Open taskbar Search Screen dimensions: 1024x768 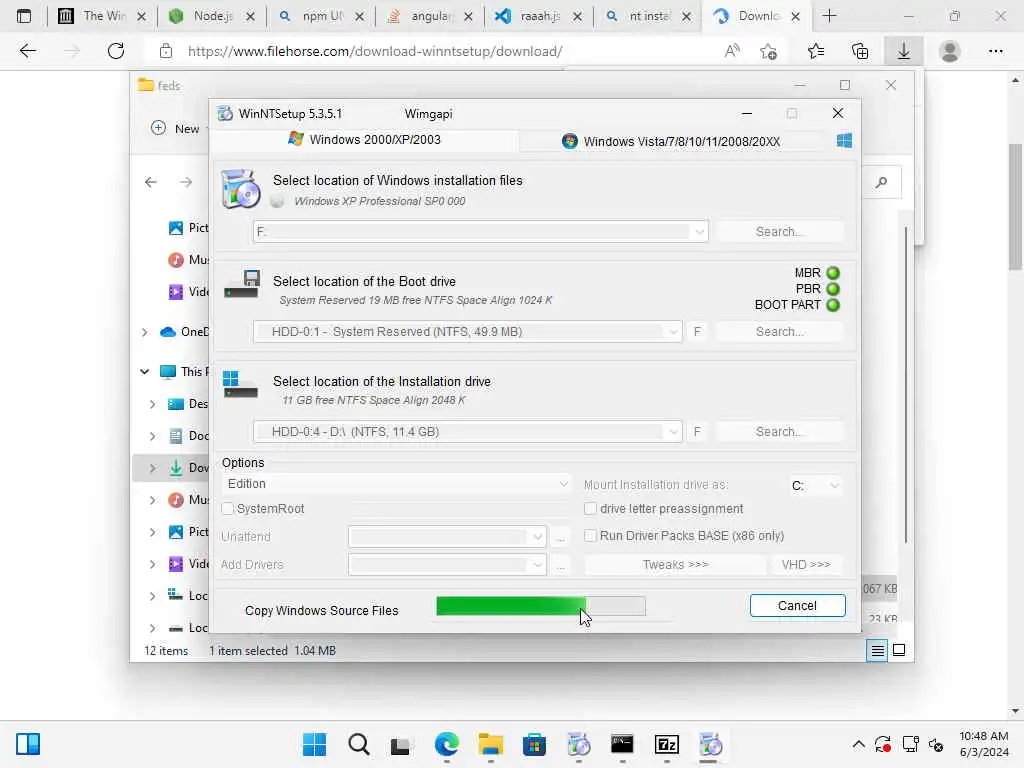[x=359, y=744]
